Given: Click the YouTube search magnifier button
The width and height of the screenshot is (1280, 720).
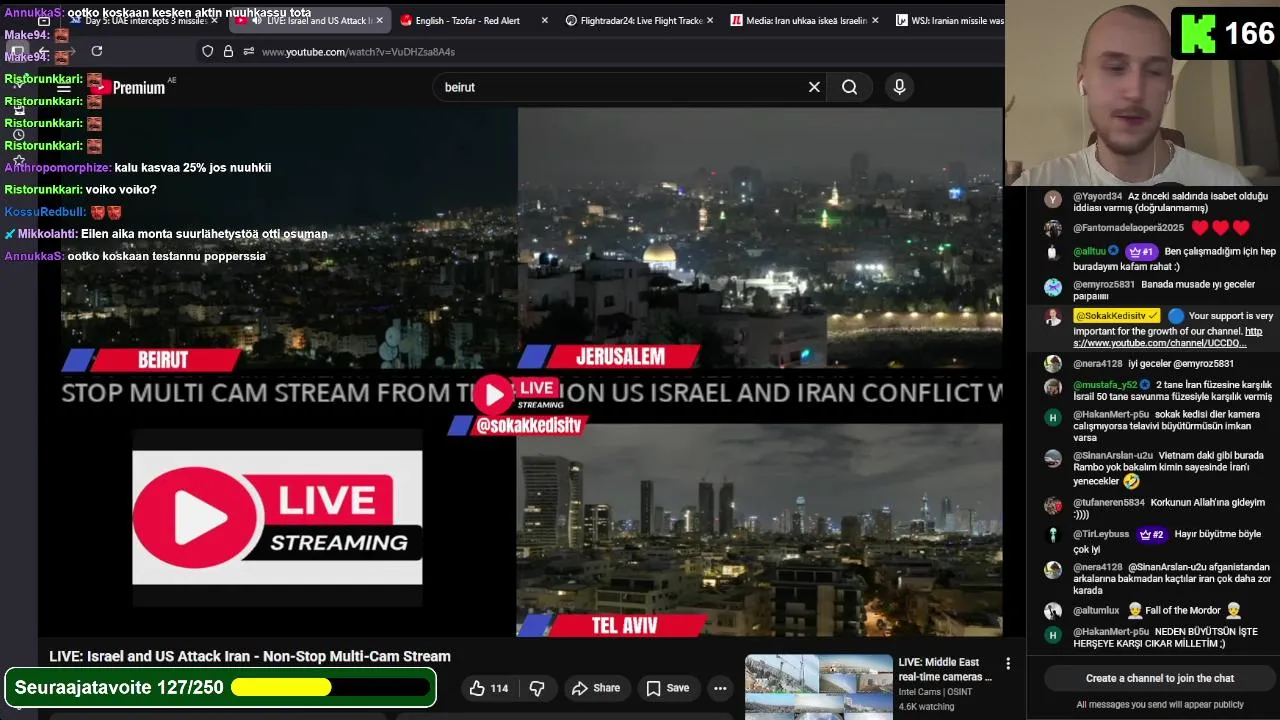Looking at the screenshot, I should [849, 87].
